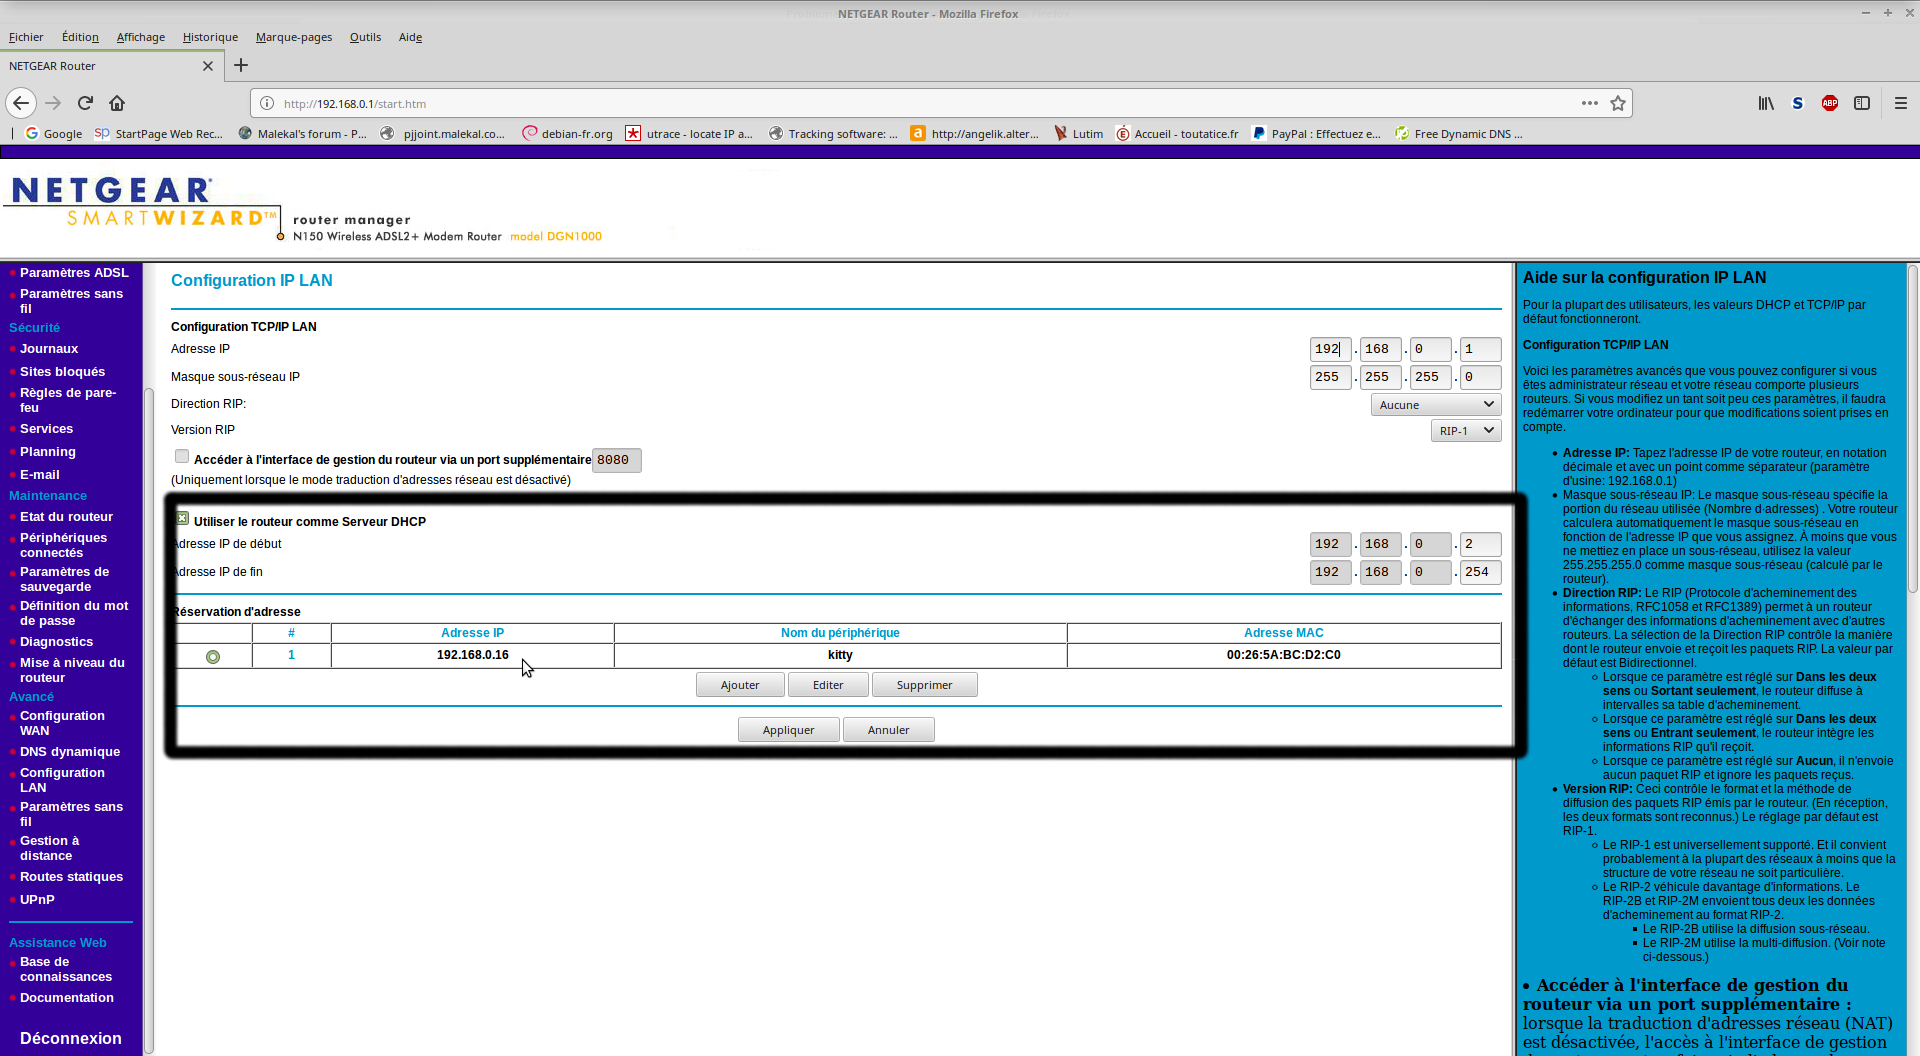Open Sites bloqués sidebar link
The width and height of the screenshot is (1920, 1056).
[x=62, y=371]
